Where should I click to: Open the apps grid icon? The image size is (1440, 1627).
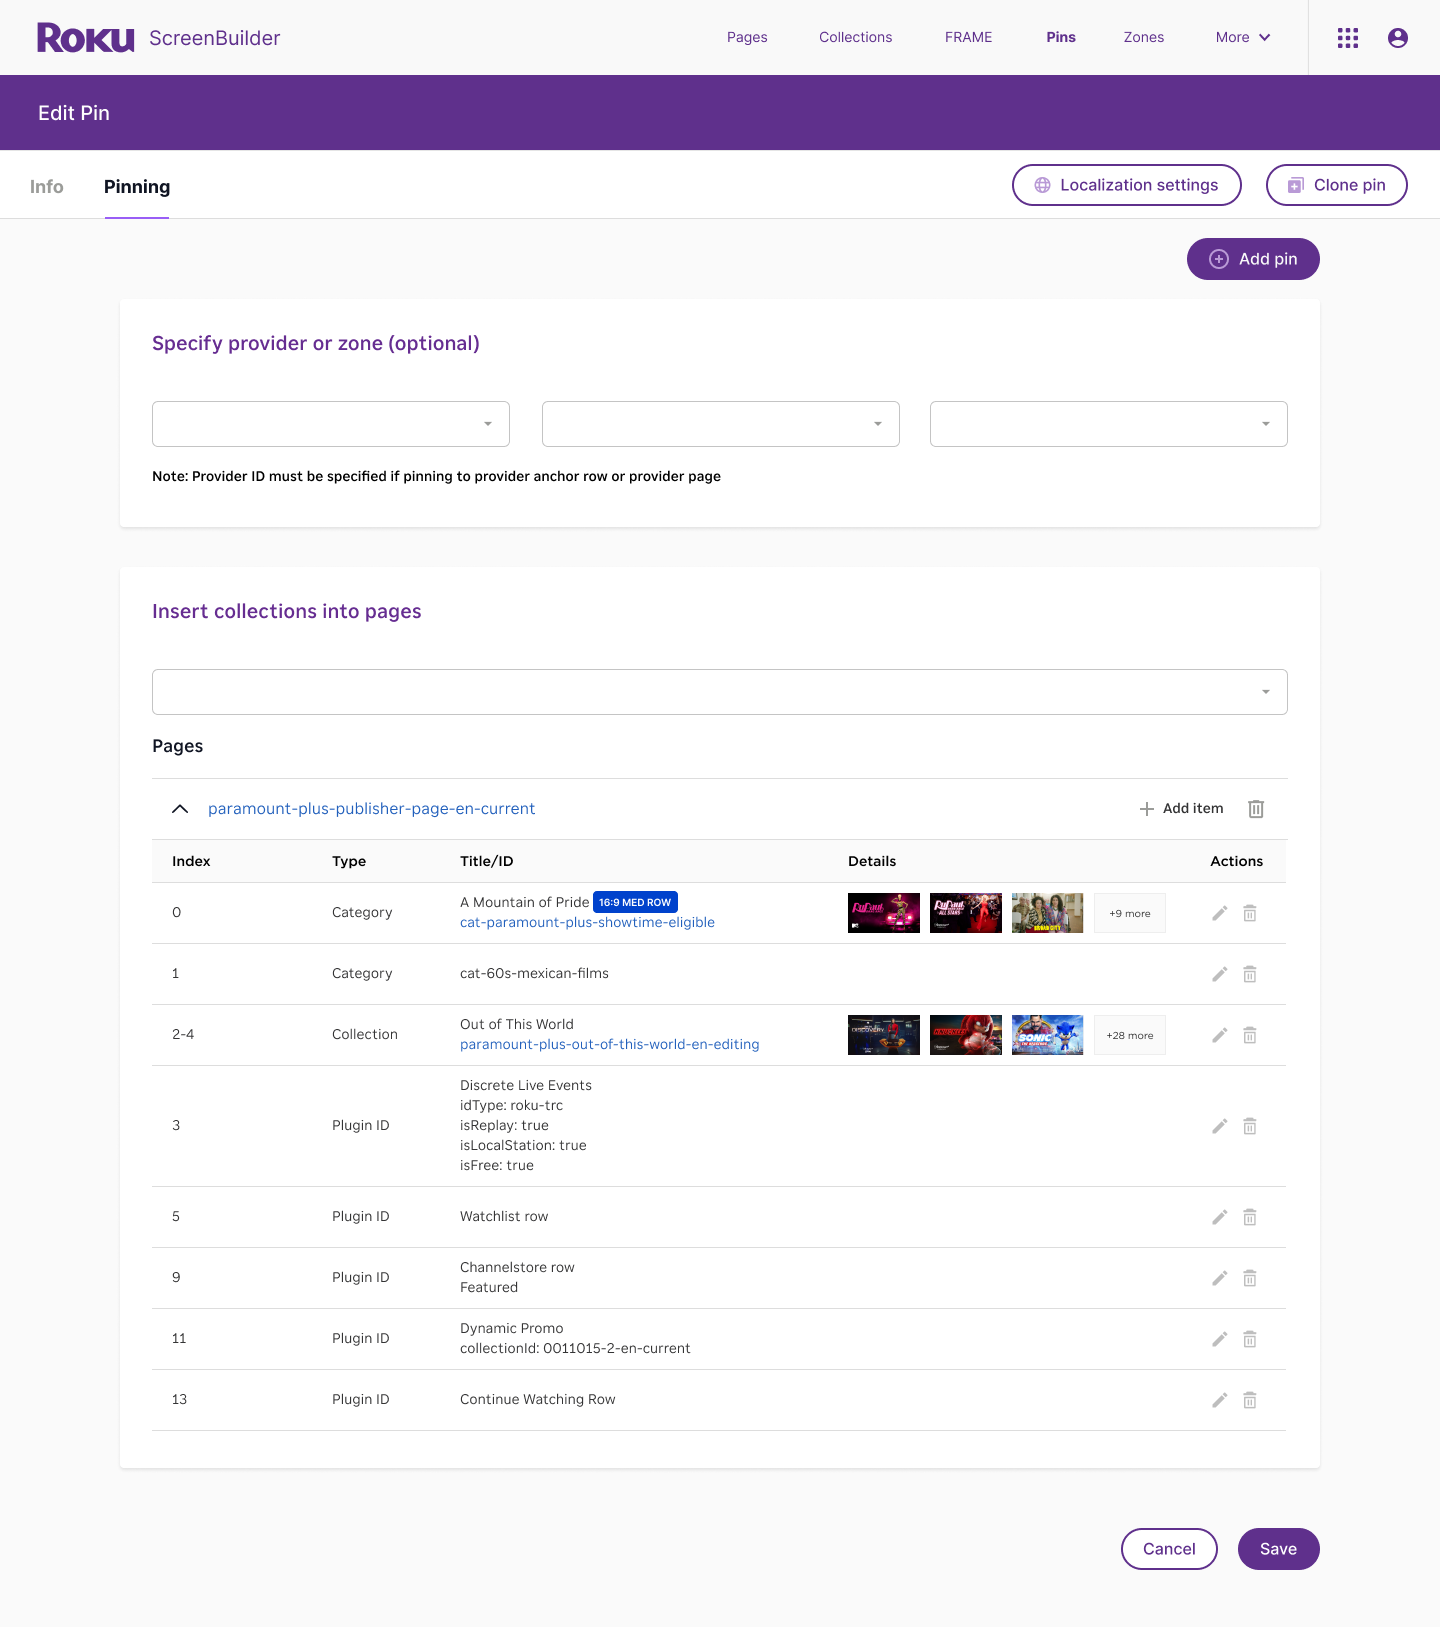point(1348,38)
